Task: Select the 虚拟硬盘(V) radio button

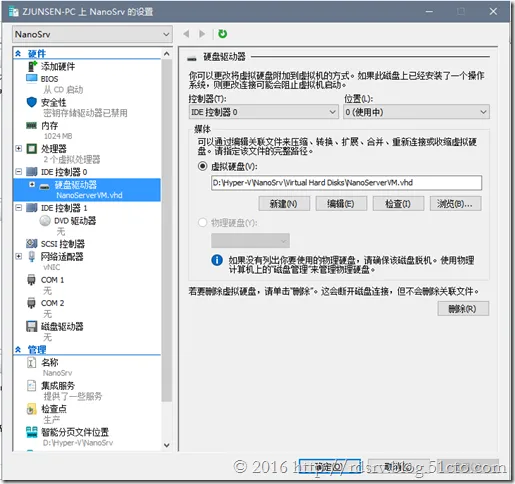Action: pyautogui.click(x=203, y=166)
